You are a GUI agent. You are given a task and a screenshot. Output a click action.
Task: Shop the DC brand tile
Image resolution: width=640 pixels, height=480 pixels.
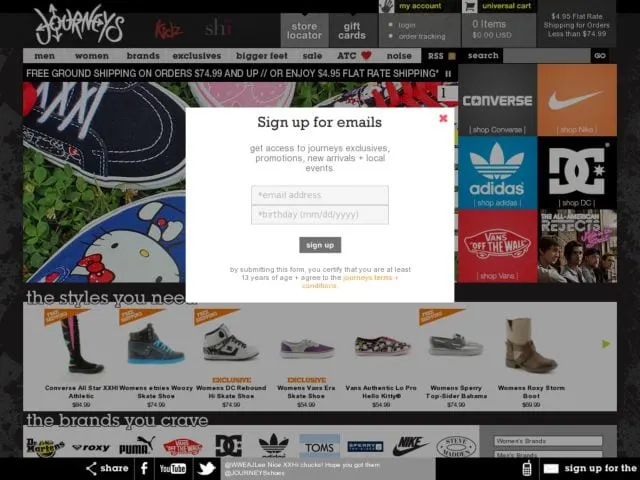click(x=577, y=173)
